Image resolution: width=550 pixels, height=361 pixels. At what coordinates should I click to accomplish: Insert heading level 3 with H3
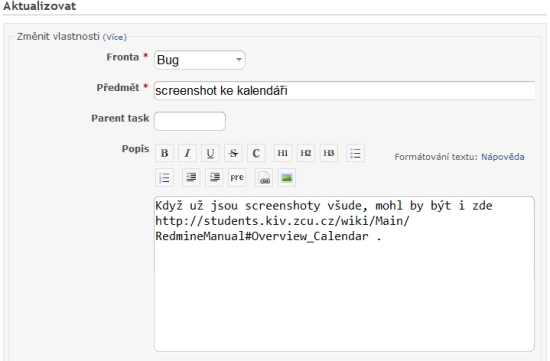[x=329, y=153]
